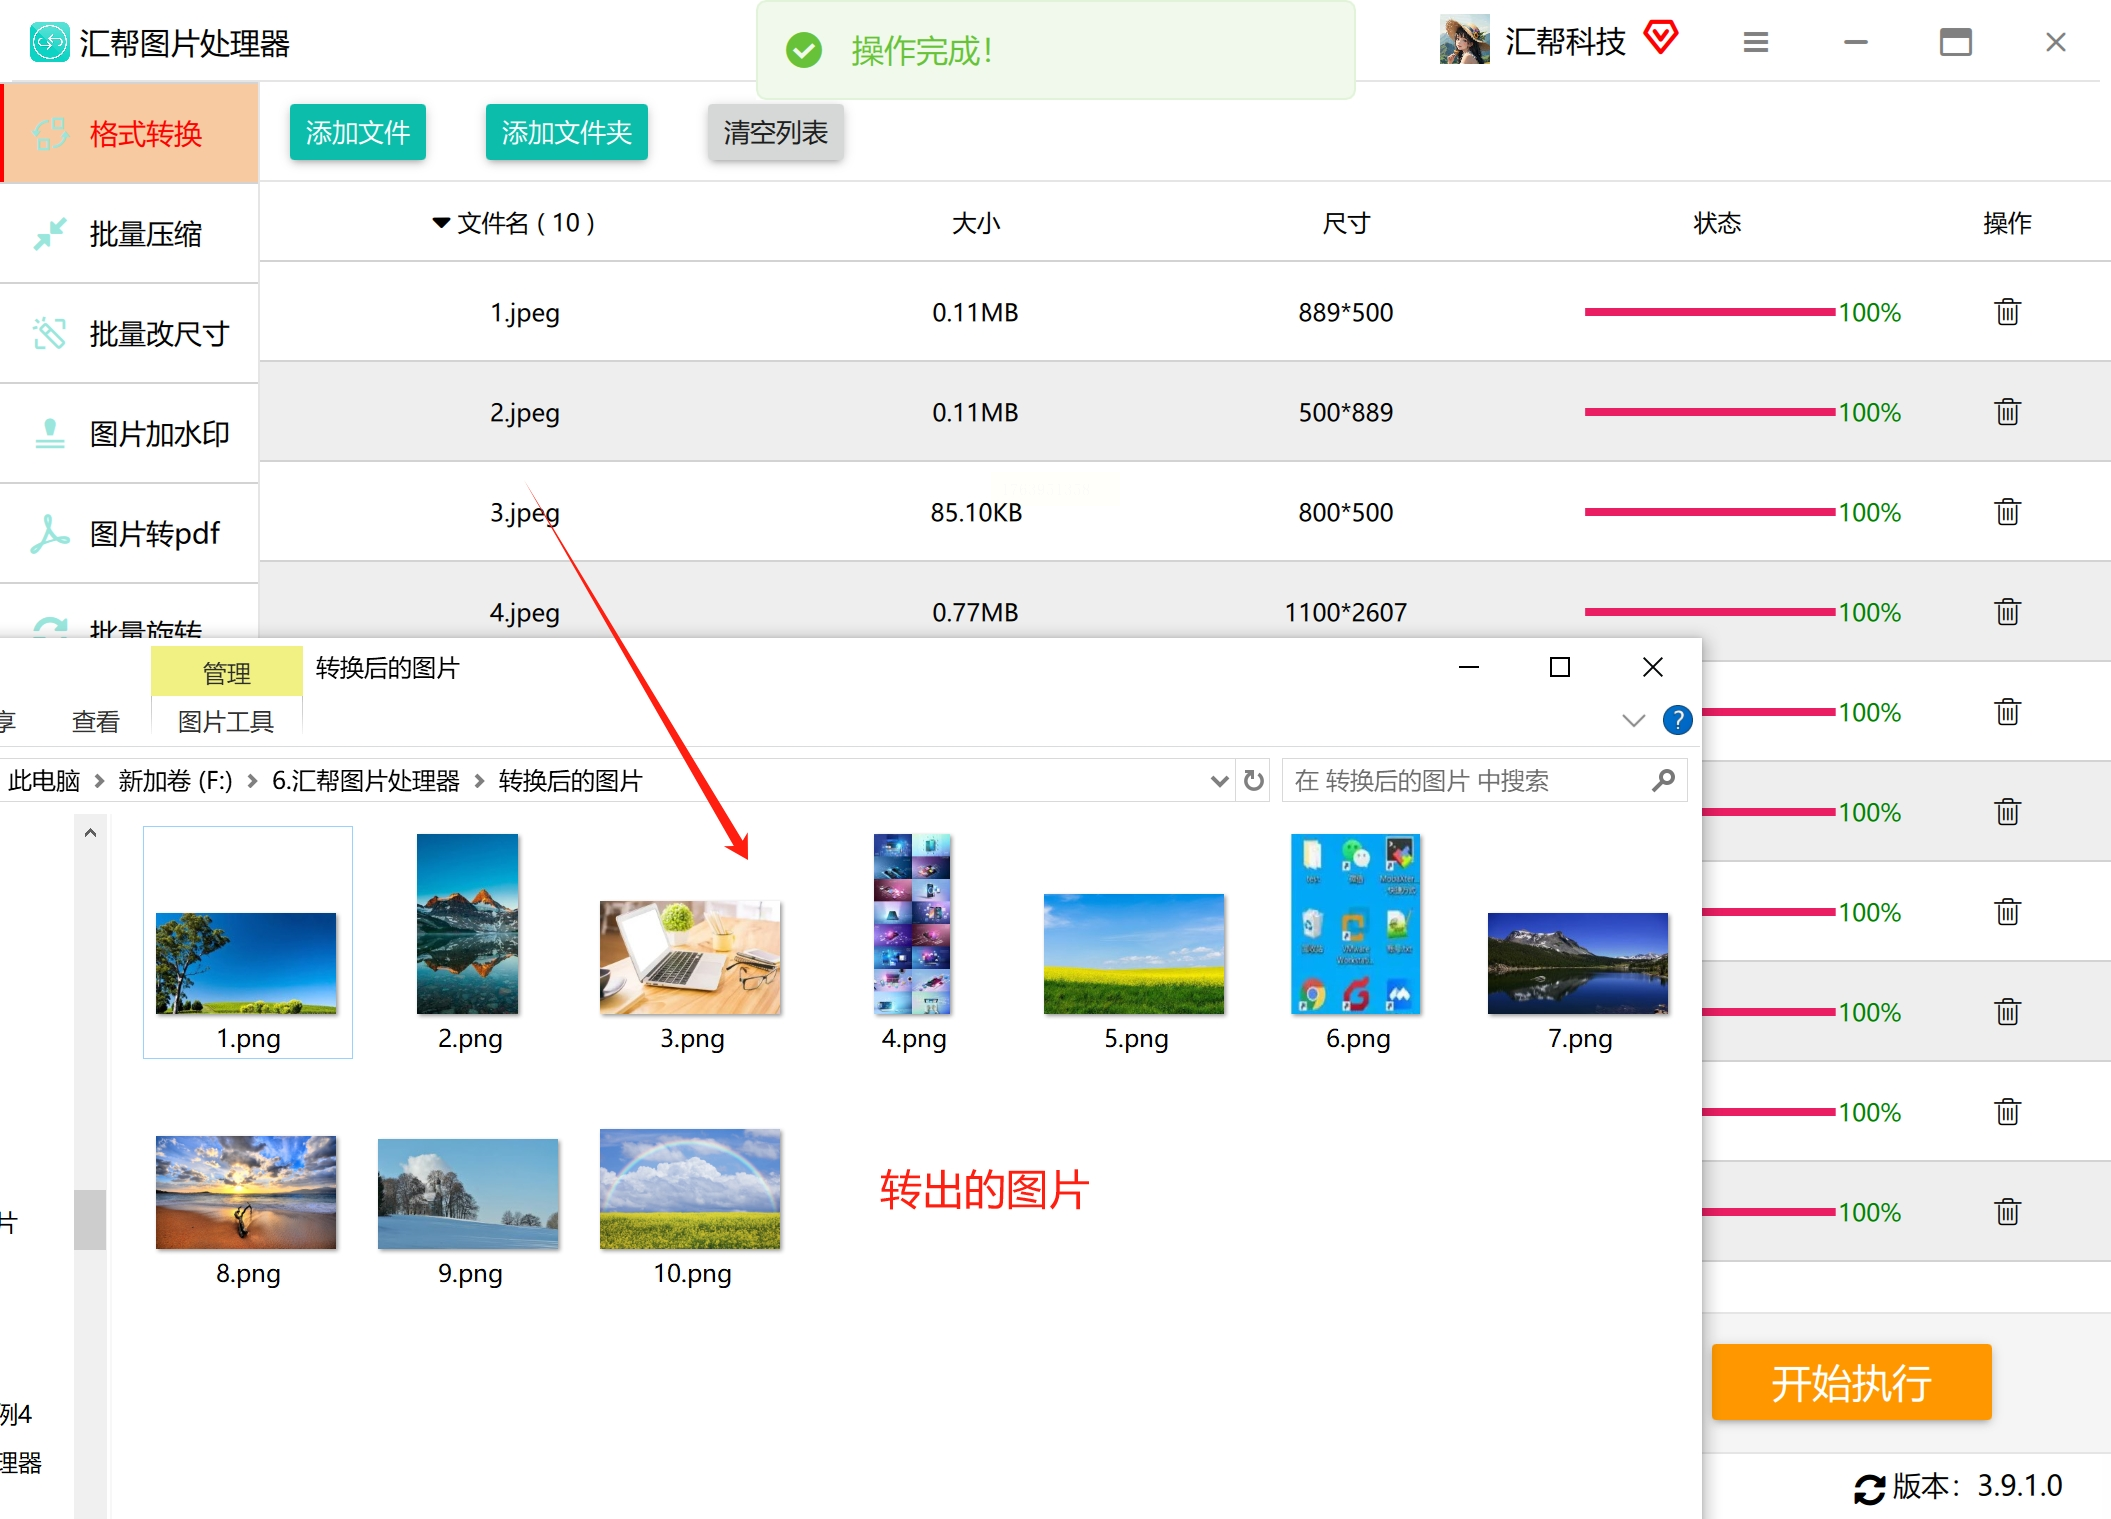
Task: Click the search magnifier icon in Explorer
Action: (x=1663, y=780)
